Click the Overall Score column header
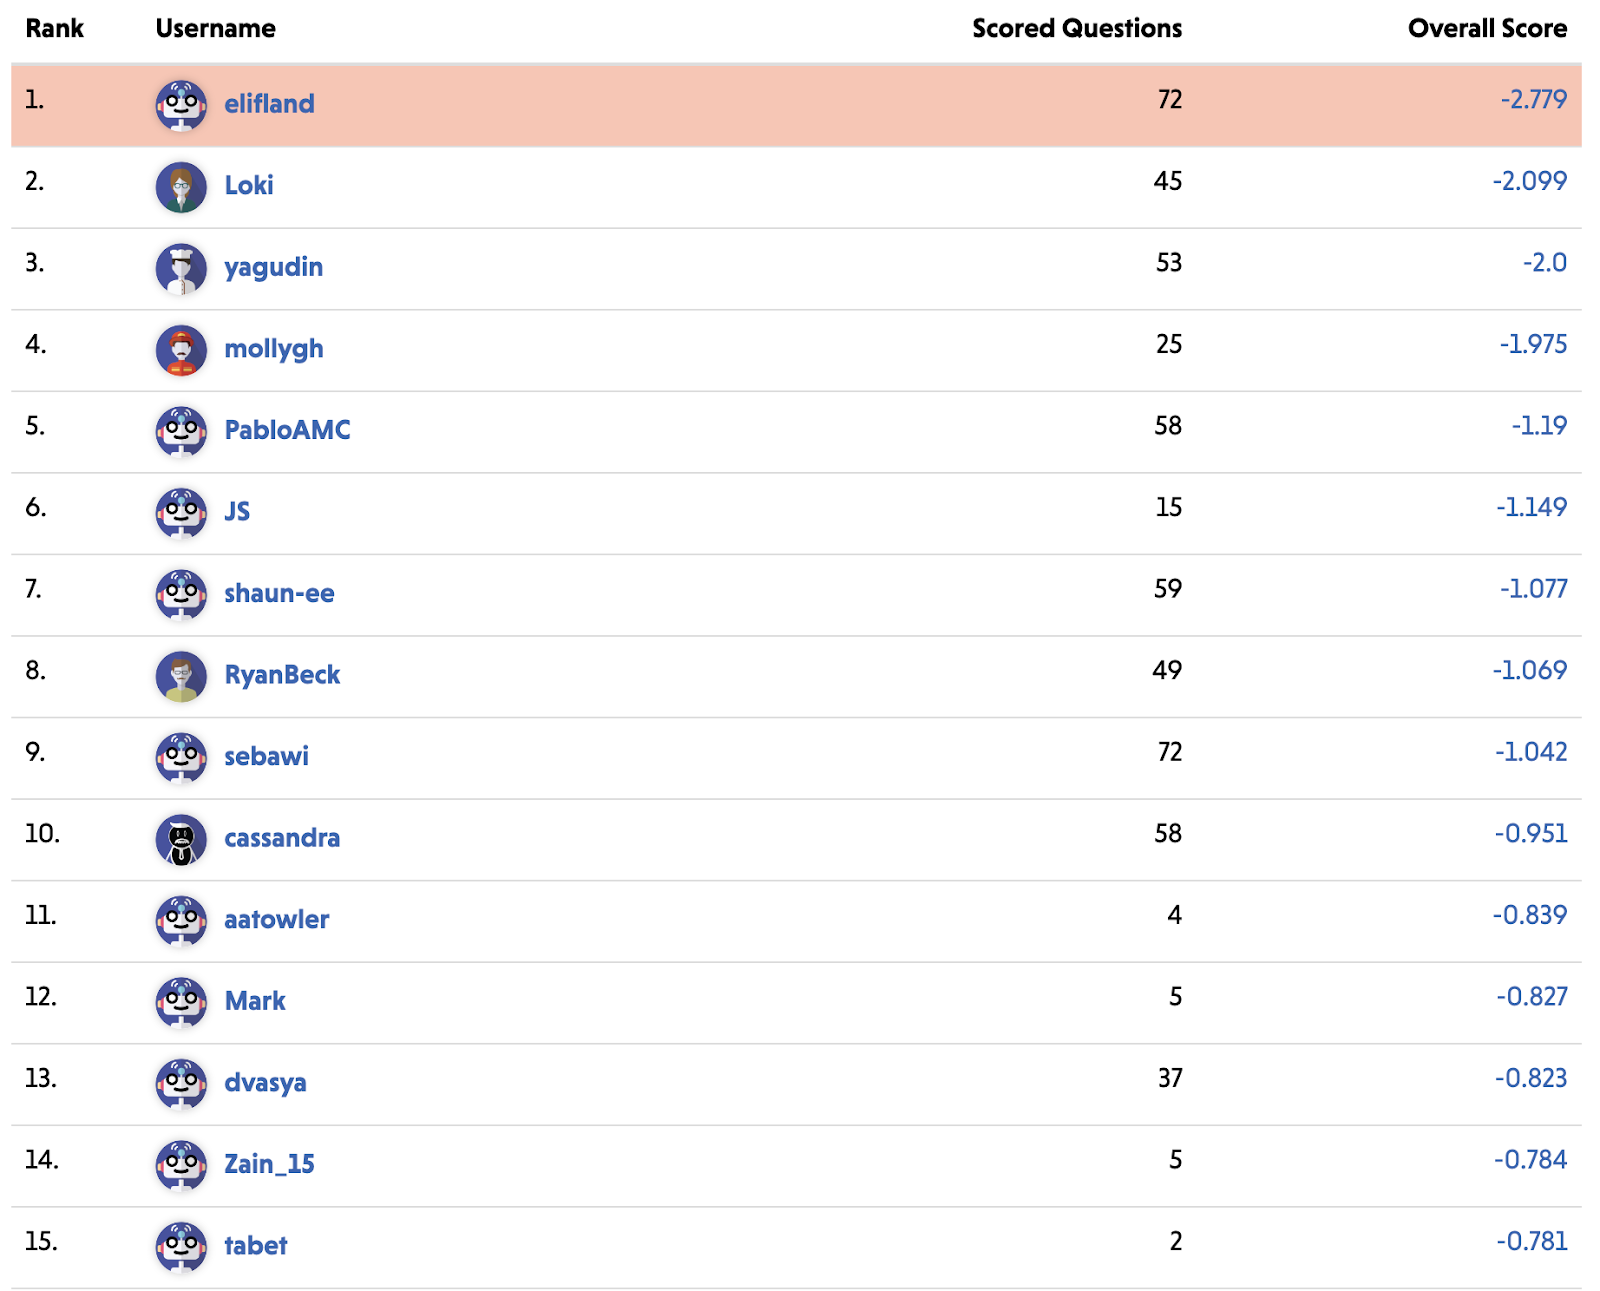The height and width of the screenshot is (1291, 1600). coord(1487,28)
